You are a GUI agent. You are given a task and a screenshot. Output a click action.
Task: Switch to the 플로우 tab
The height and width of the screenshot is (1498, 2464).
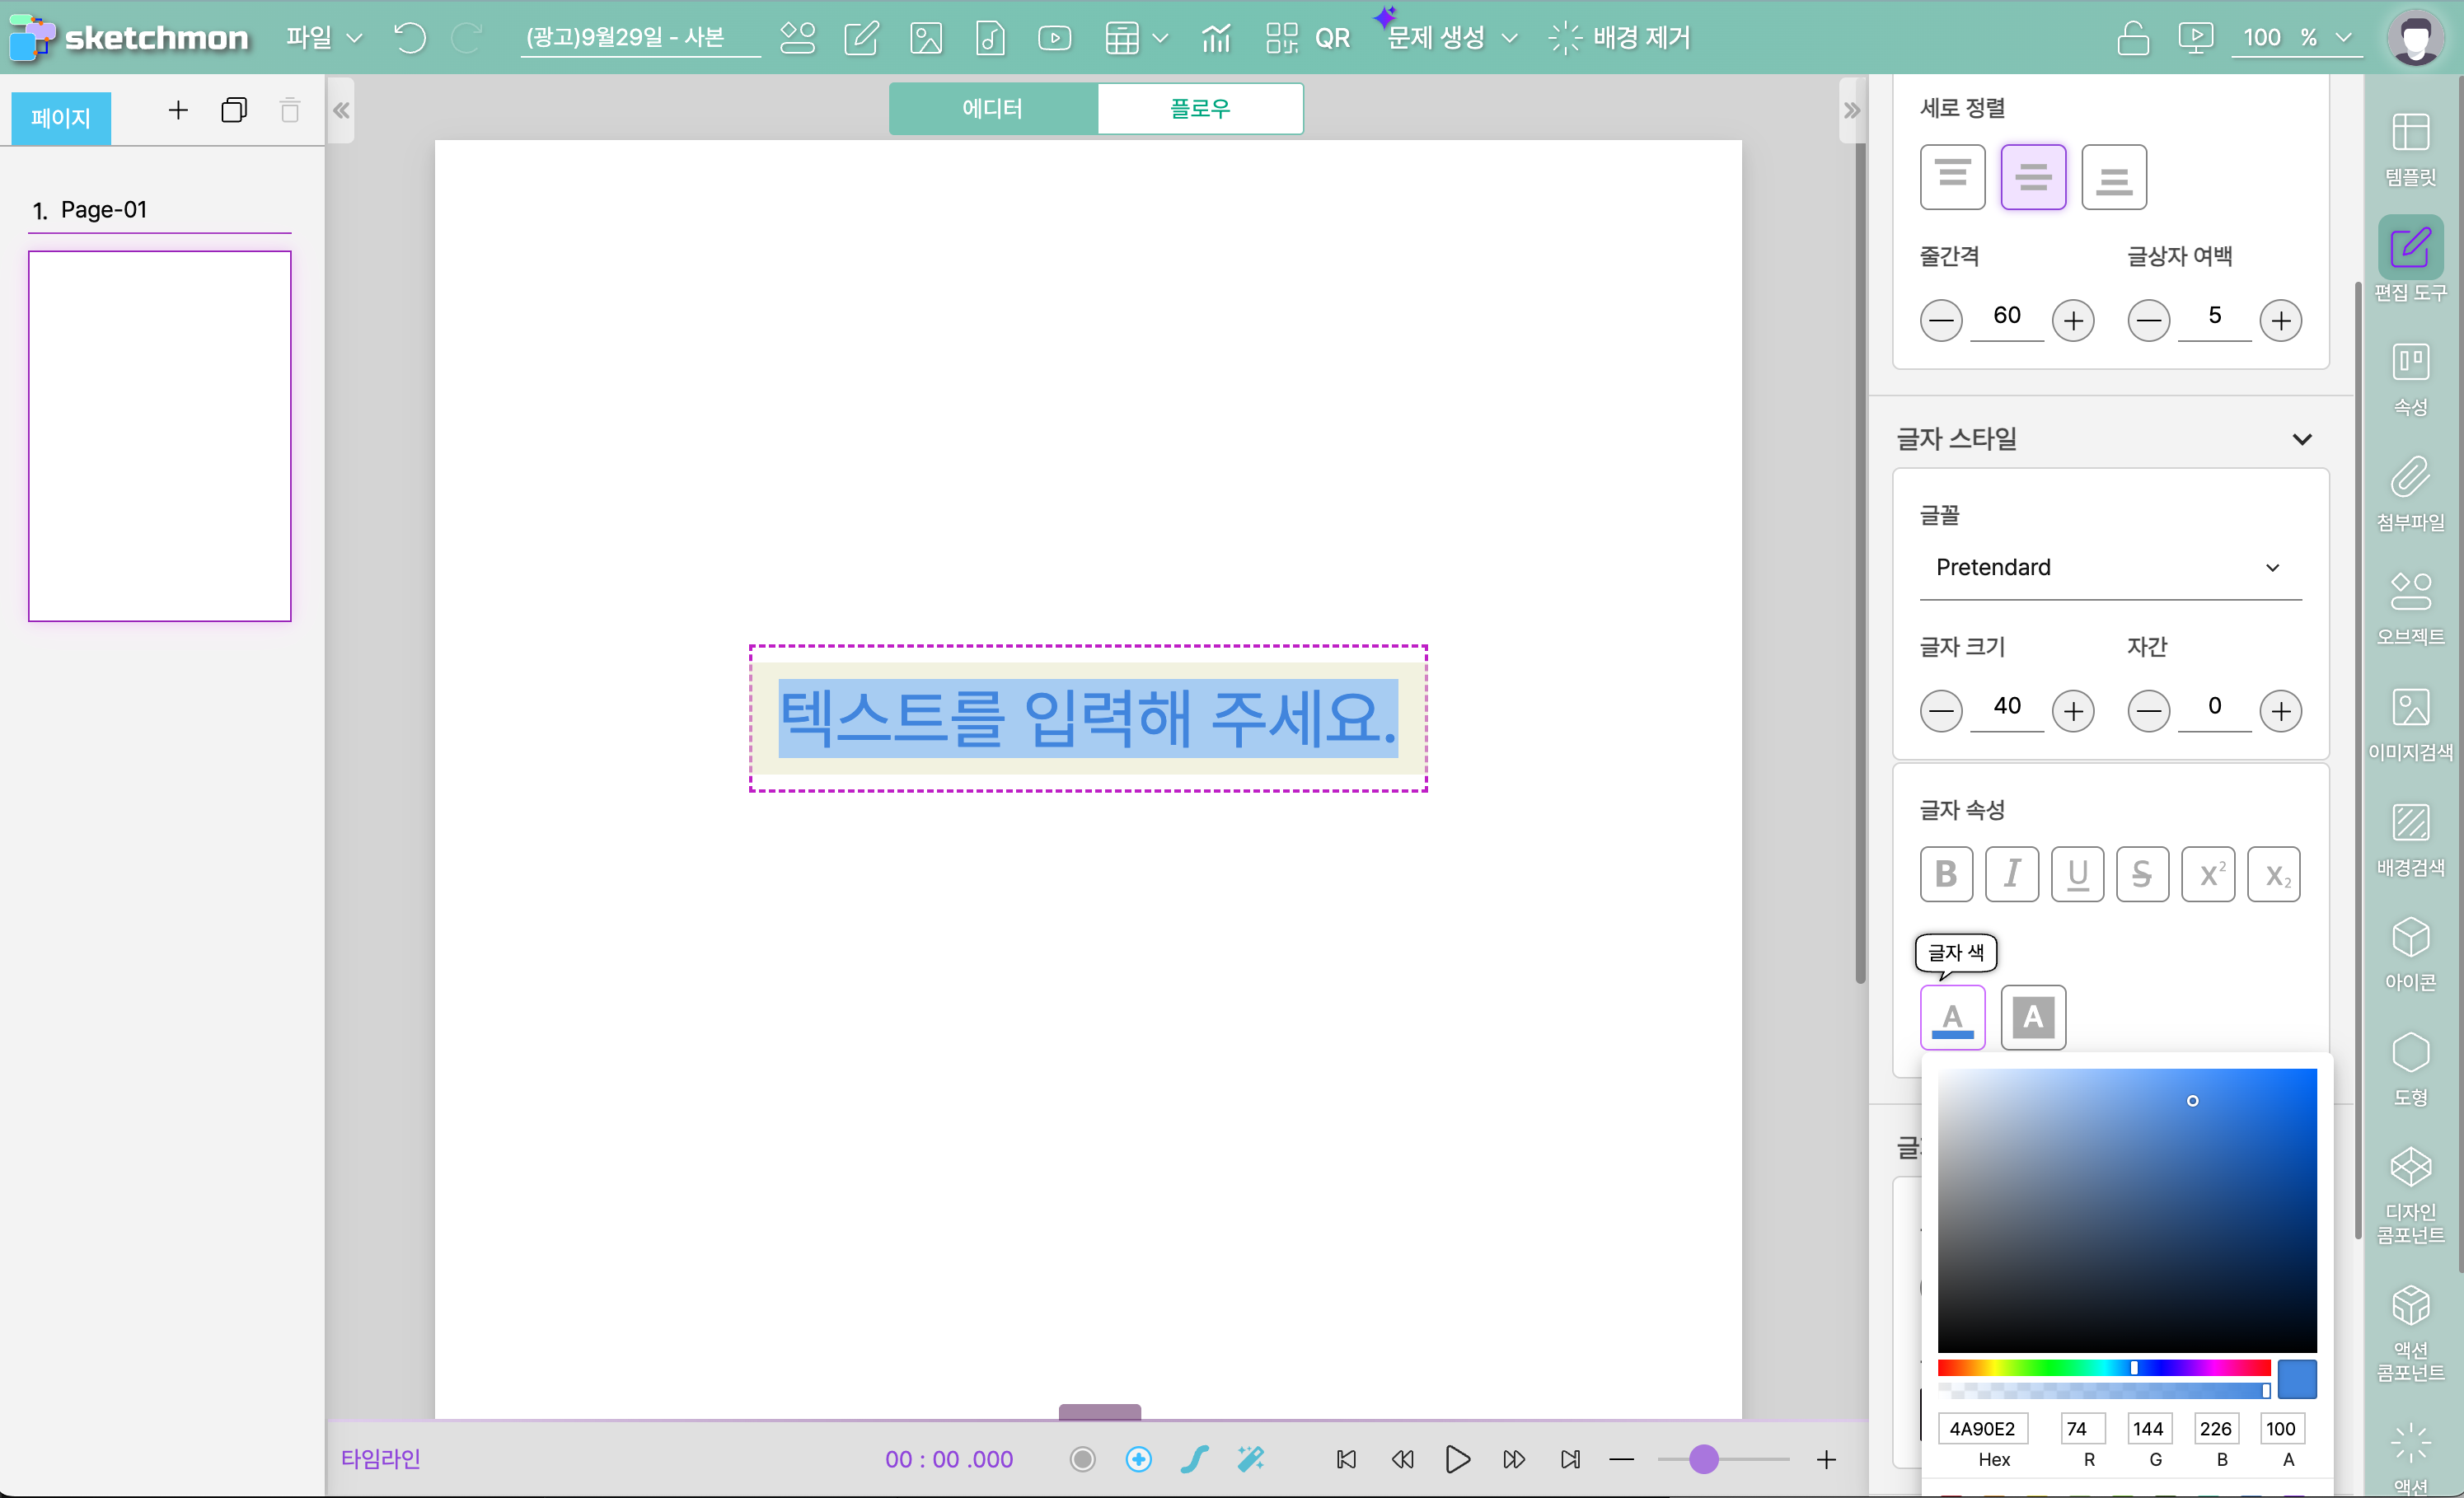pos(1199,108)
